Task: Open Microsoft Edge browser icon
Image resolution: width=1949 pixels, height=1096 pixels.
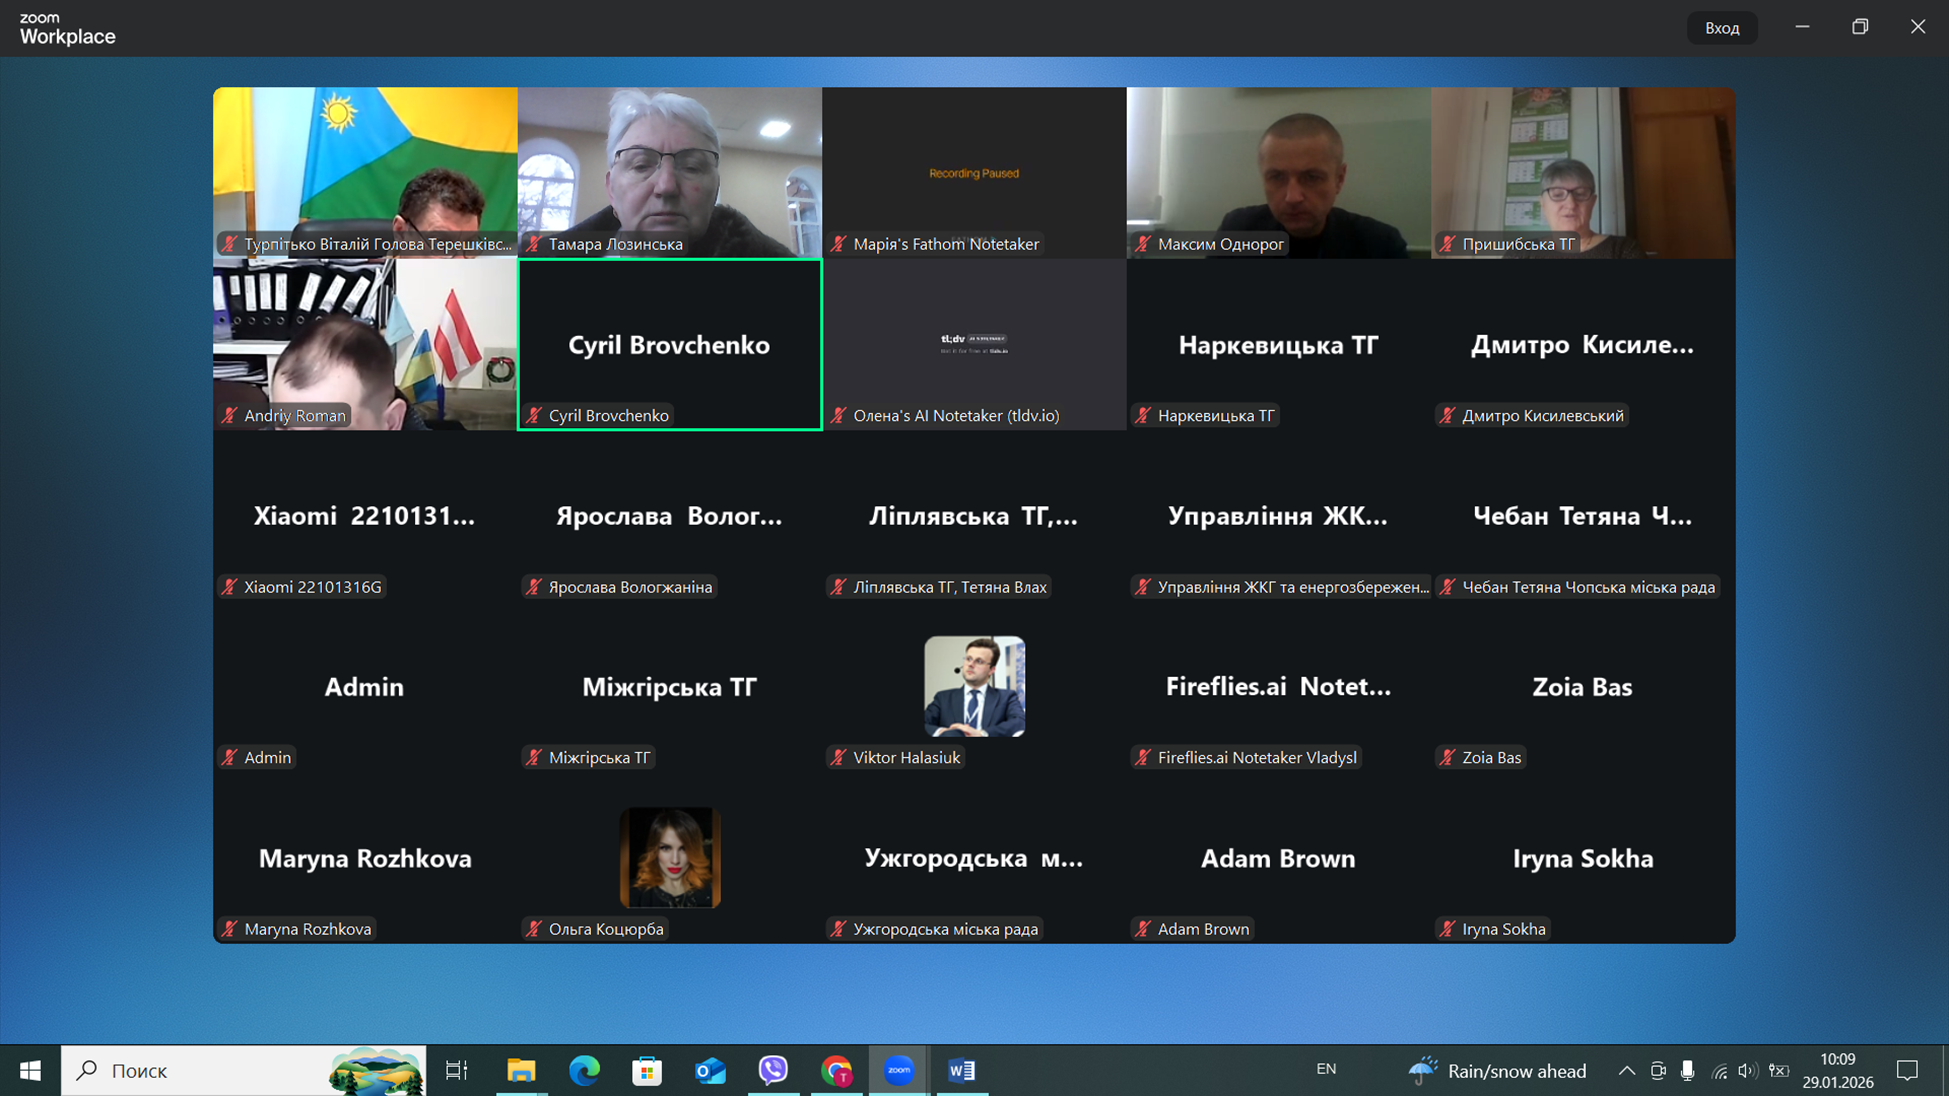Action: [584, 1070]
